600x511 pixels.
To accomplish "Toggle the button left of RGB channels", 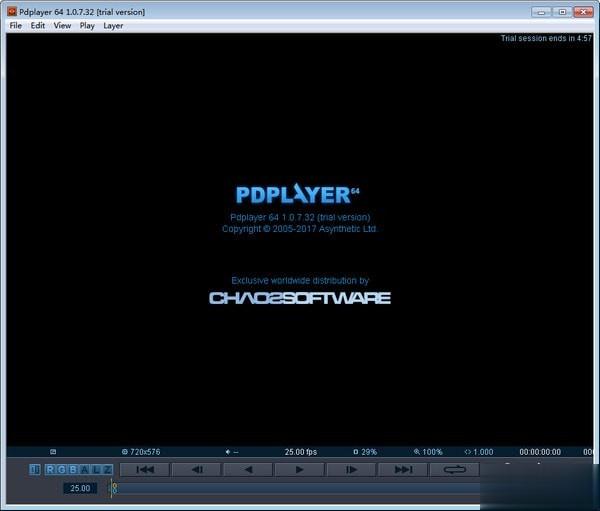I will [x=35, y=469].
